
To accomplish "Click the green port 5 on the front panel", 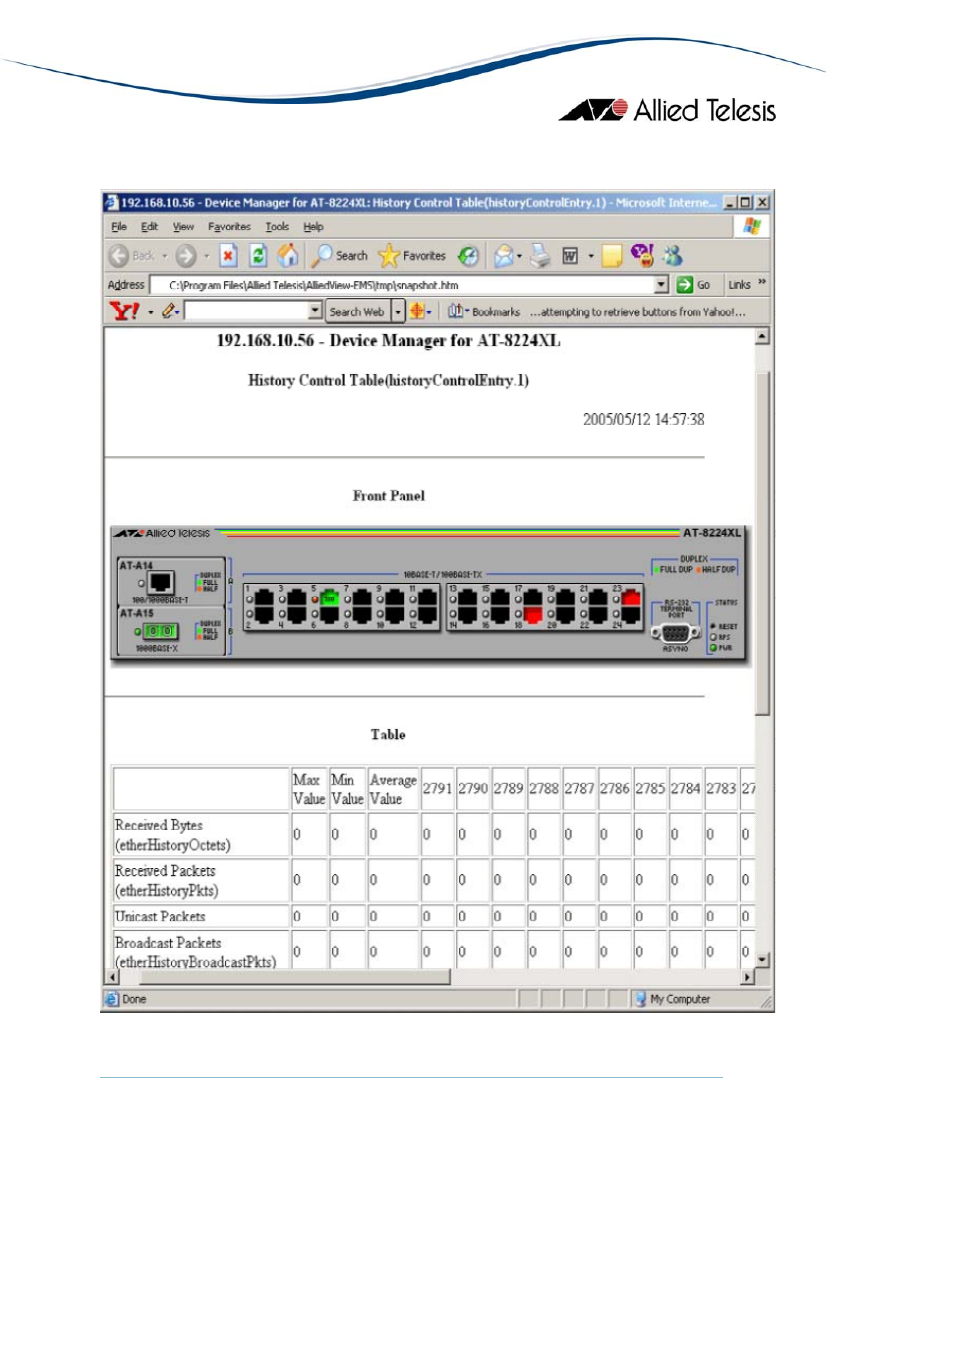I will 330,598.
